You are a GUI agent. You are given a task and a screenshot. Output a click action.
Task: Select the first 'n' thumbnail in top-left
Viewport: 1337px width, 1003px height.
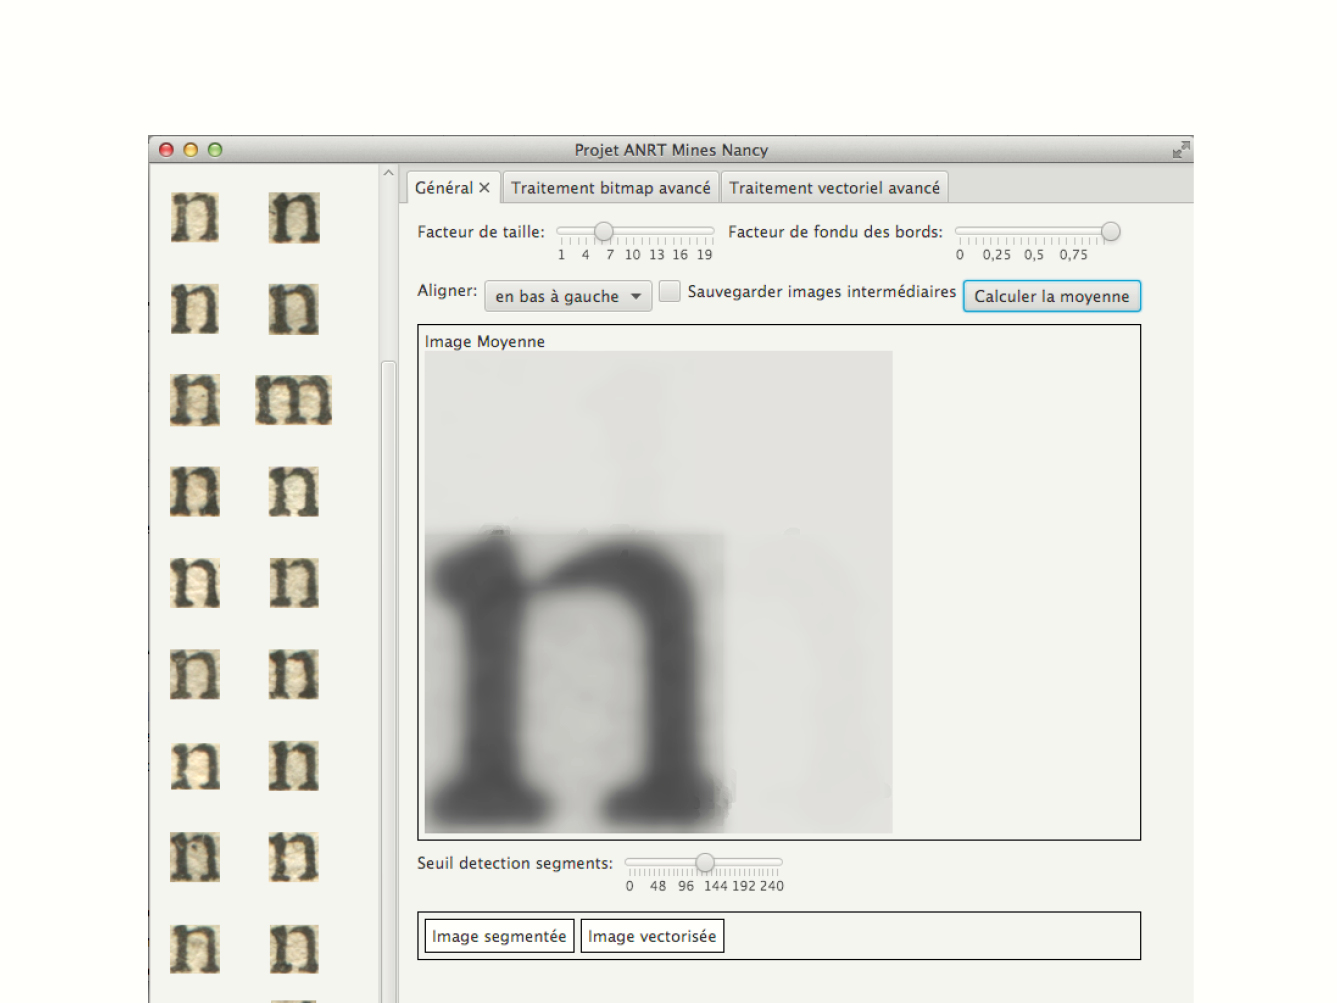click(x=195, y=217)
